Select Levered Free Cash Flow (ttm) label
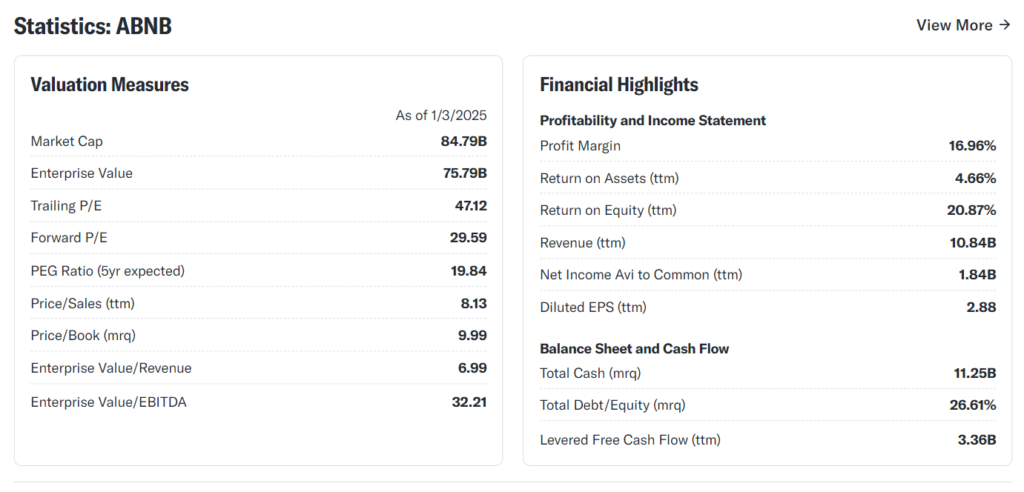Image resolution: width=1024 pixels, height=492 pixels. pyautogui.click(x=630, y=440)
